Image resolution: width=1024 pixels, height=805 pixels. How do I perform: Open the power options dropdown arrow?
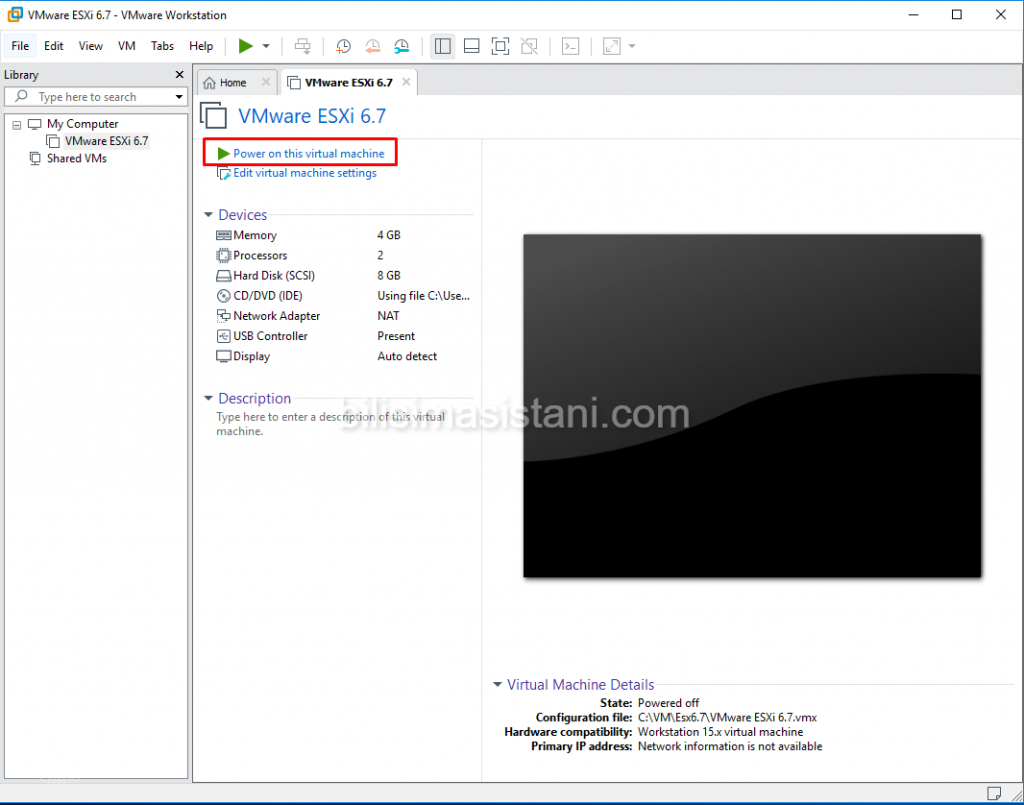point(266,46)
